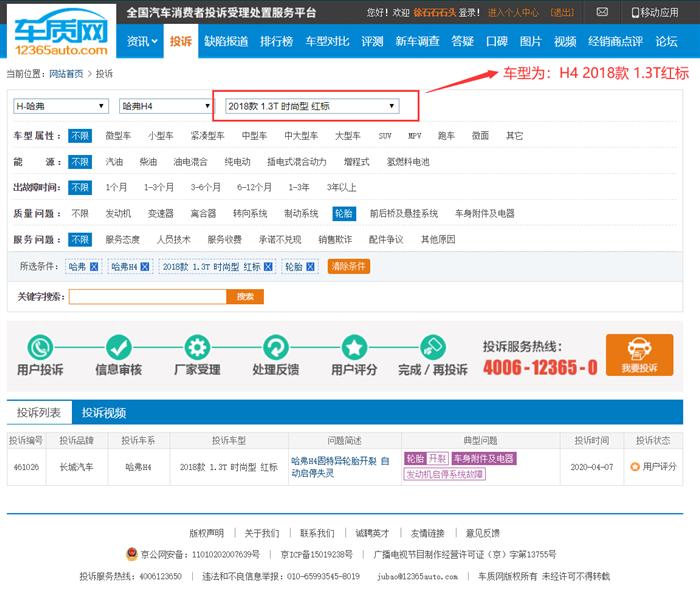Open 移动应用 mobile app link
This screenshot has height=590, width=700.
pos(655,12)
